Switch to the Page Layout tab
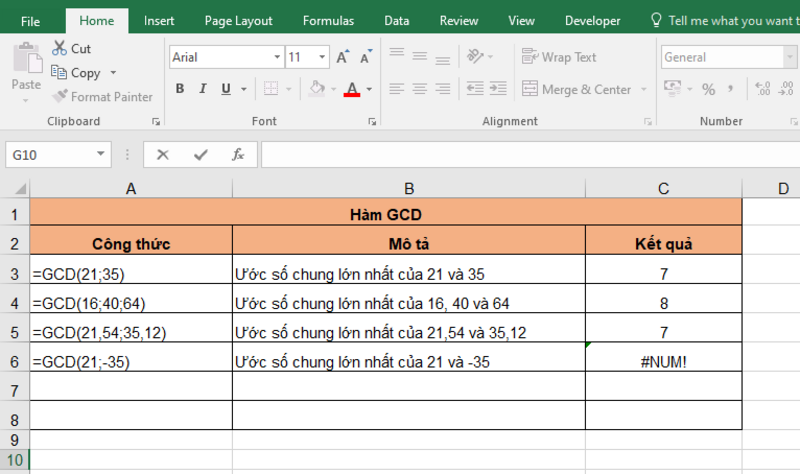This screenshot has height=474, width=800. (x=238, y=21)
